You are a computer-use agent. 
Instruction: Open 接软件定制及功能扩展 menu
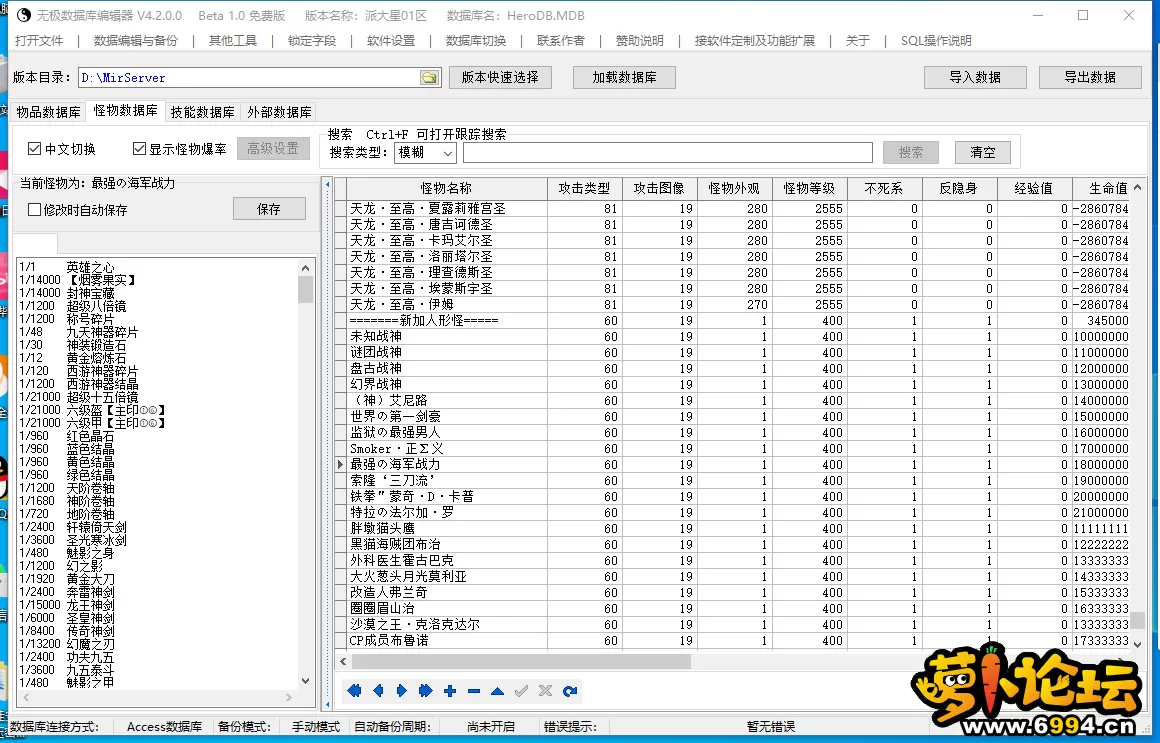[x=755, y=41]
